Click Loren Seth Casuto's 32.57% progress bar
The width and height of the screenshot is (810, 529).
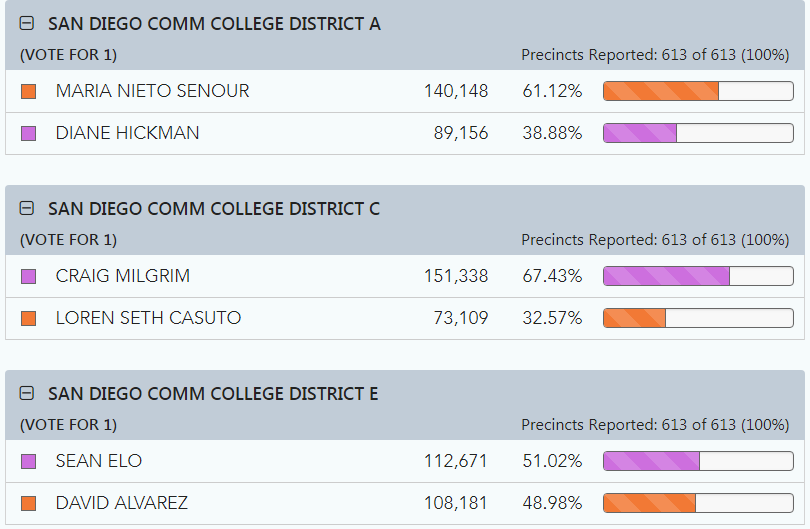click(x=698, y=318)
